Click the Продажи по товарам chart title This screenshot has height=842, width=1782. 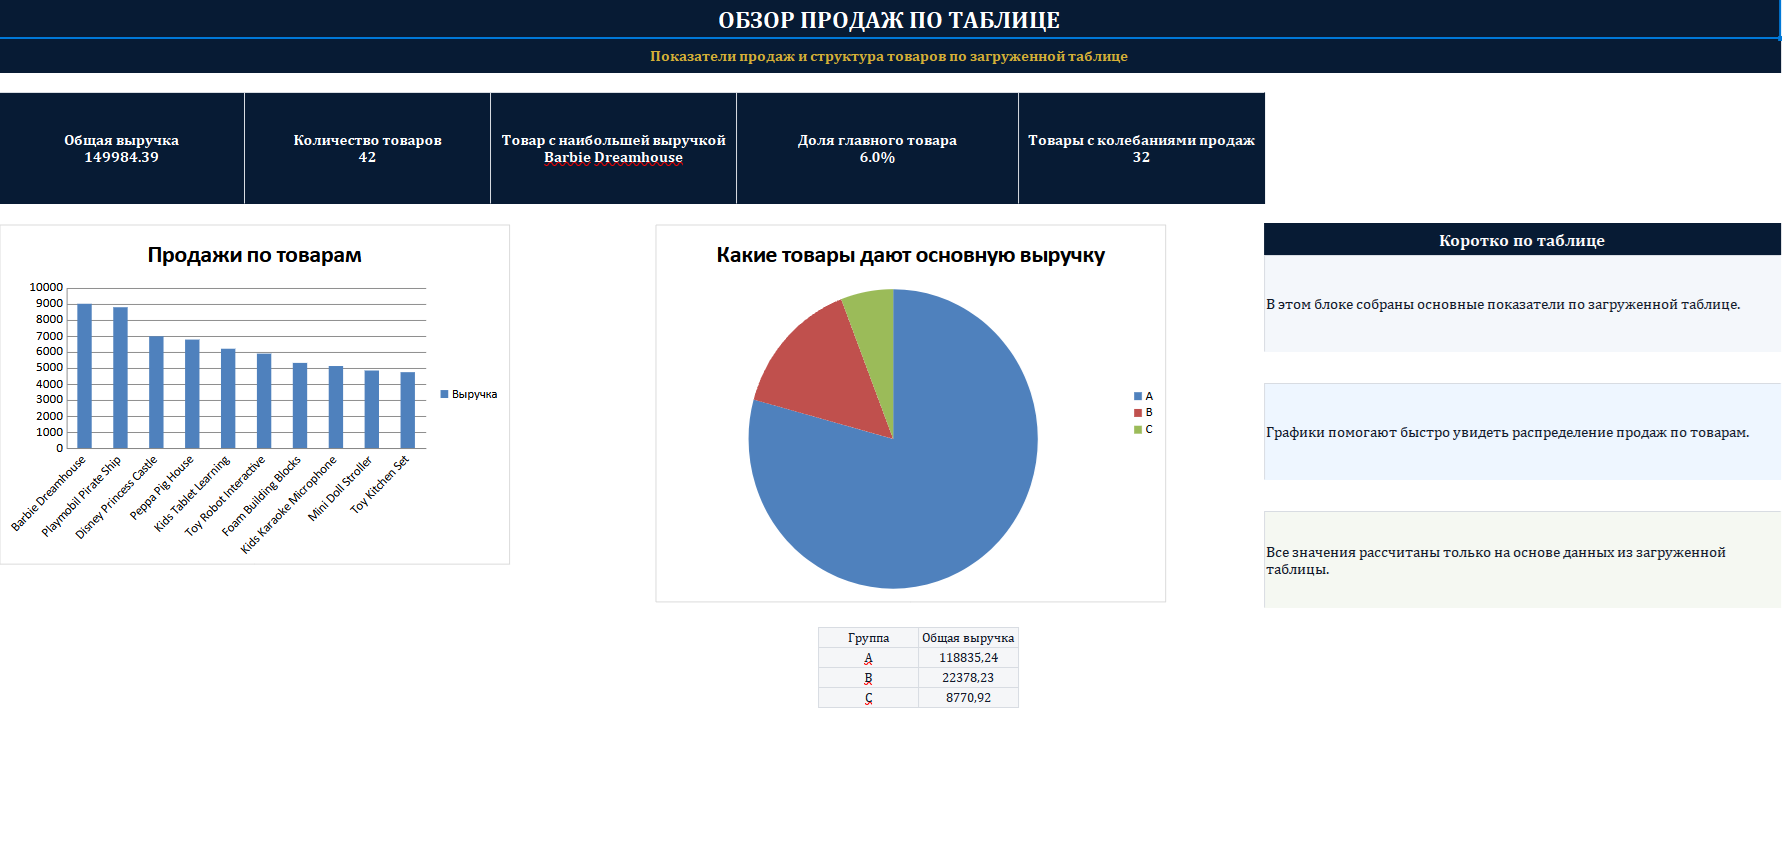pos(255,255)
